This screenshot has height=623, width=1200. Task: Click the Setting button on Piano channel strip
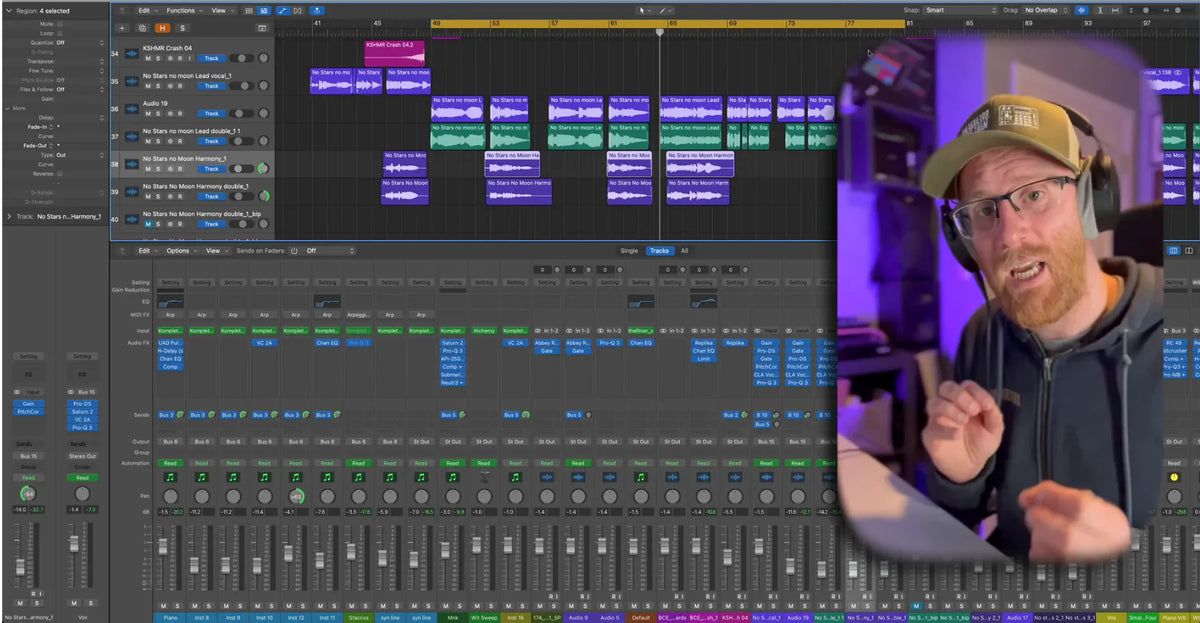click(169, 283)
